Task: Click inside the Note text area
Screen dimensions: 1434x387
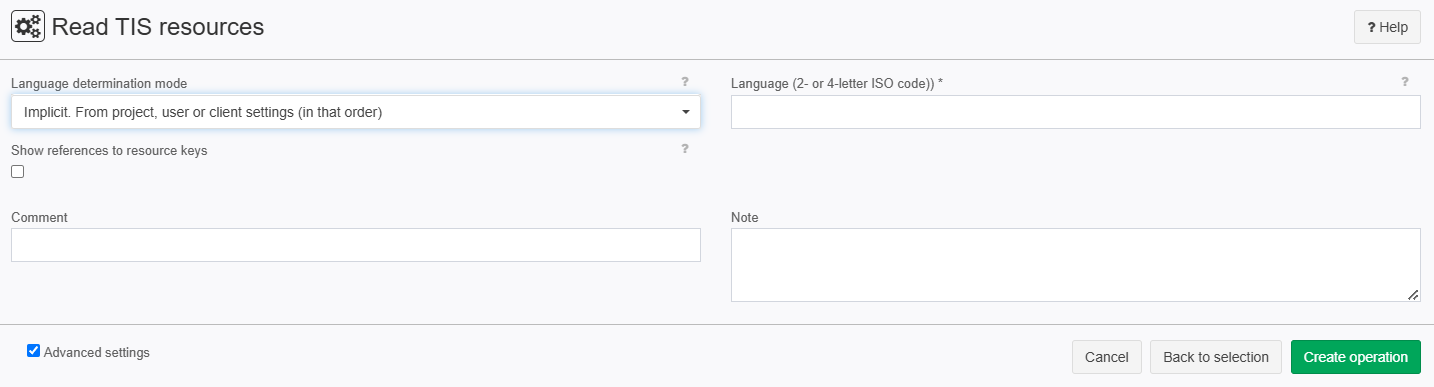Action: pos(1076,265)
